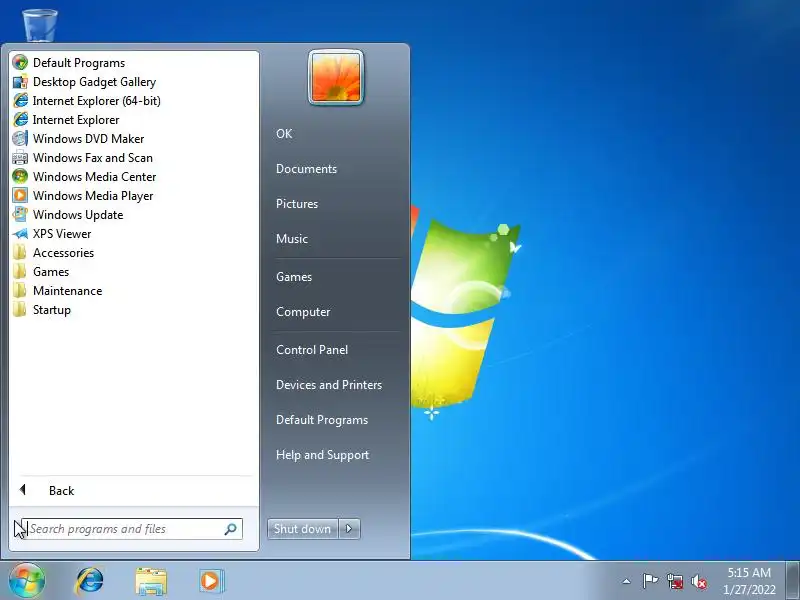Open XPS Viewer icon
The image size is (800, 600).
[x=20, y=234]
